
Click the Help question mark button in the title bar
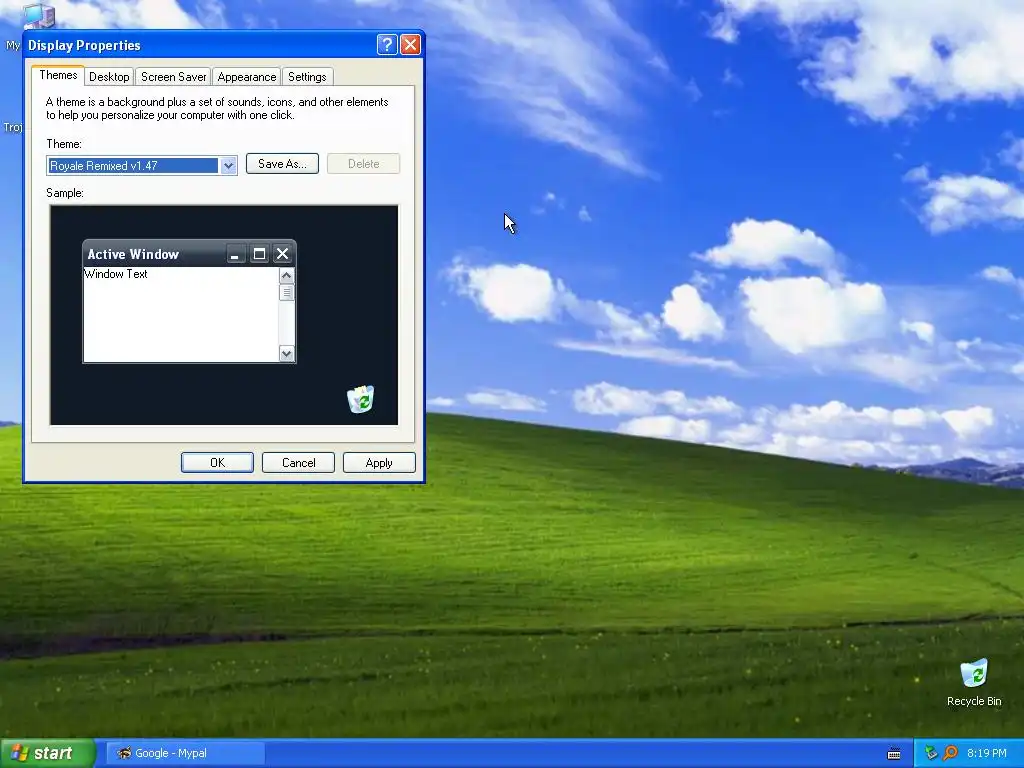click(387, 44)
